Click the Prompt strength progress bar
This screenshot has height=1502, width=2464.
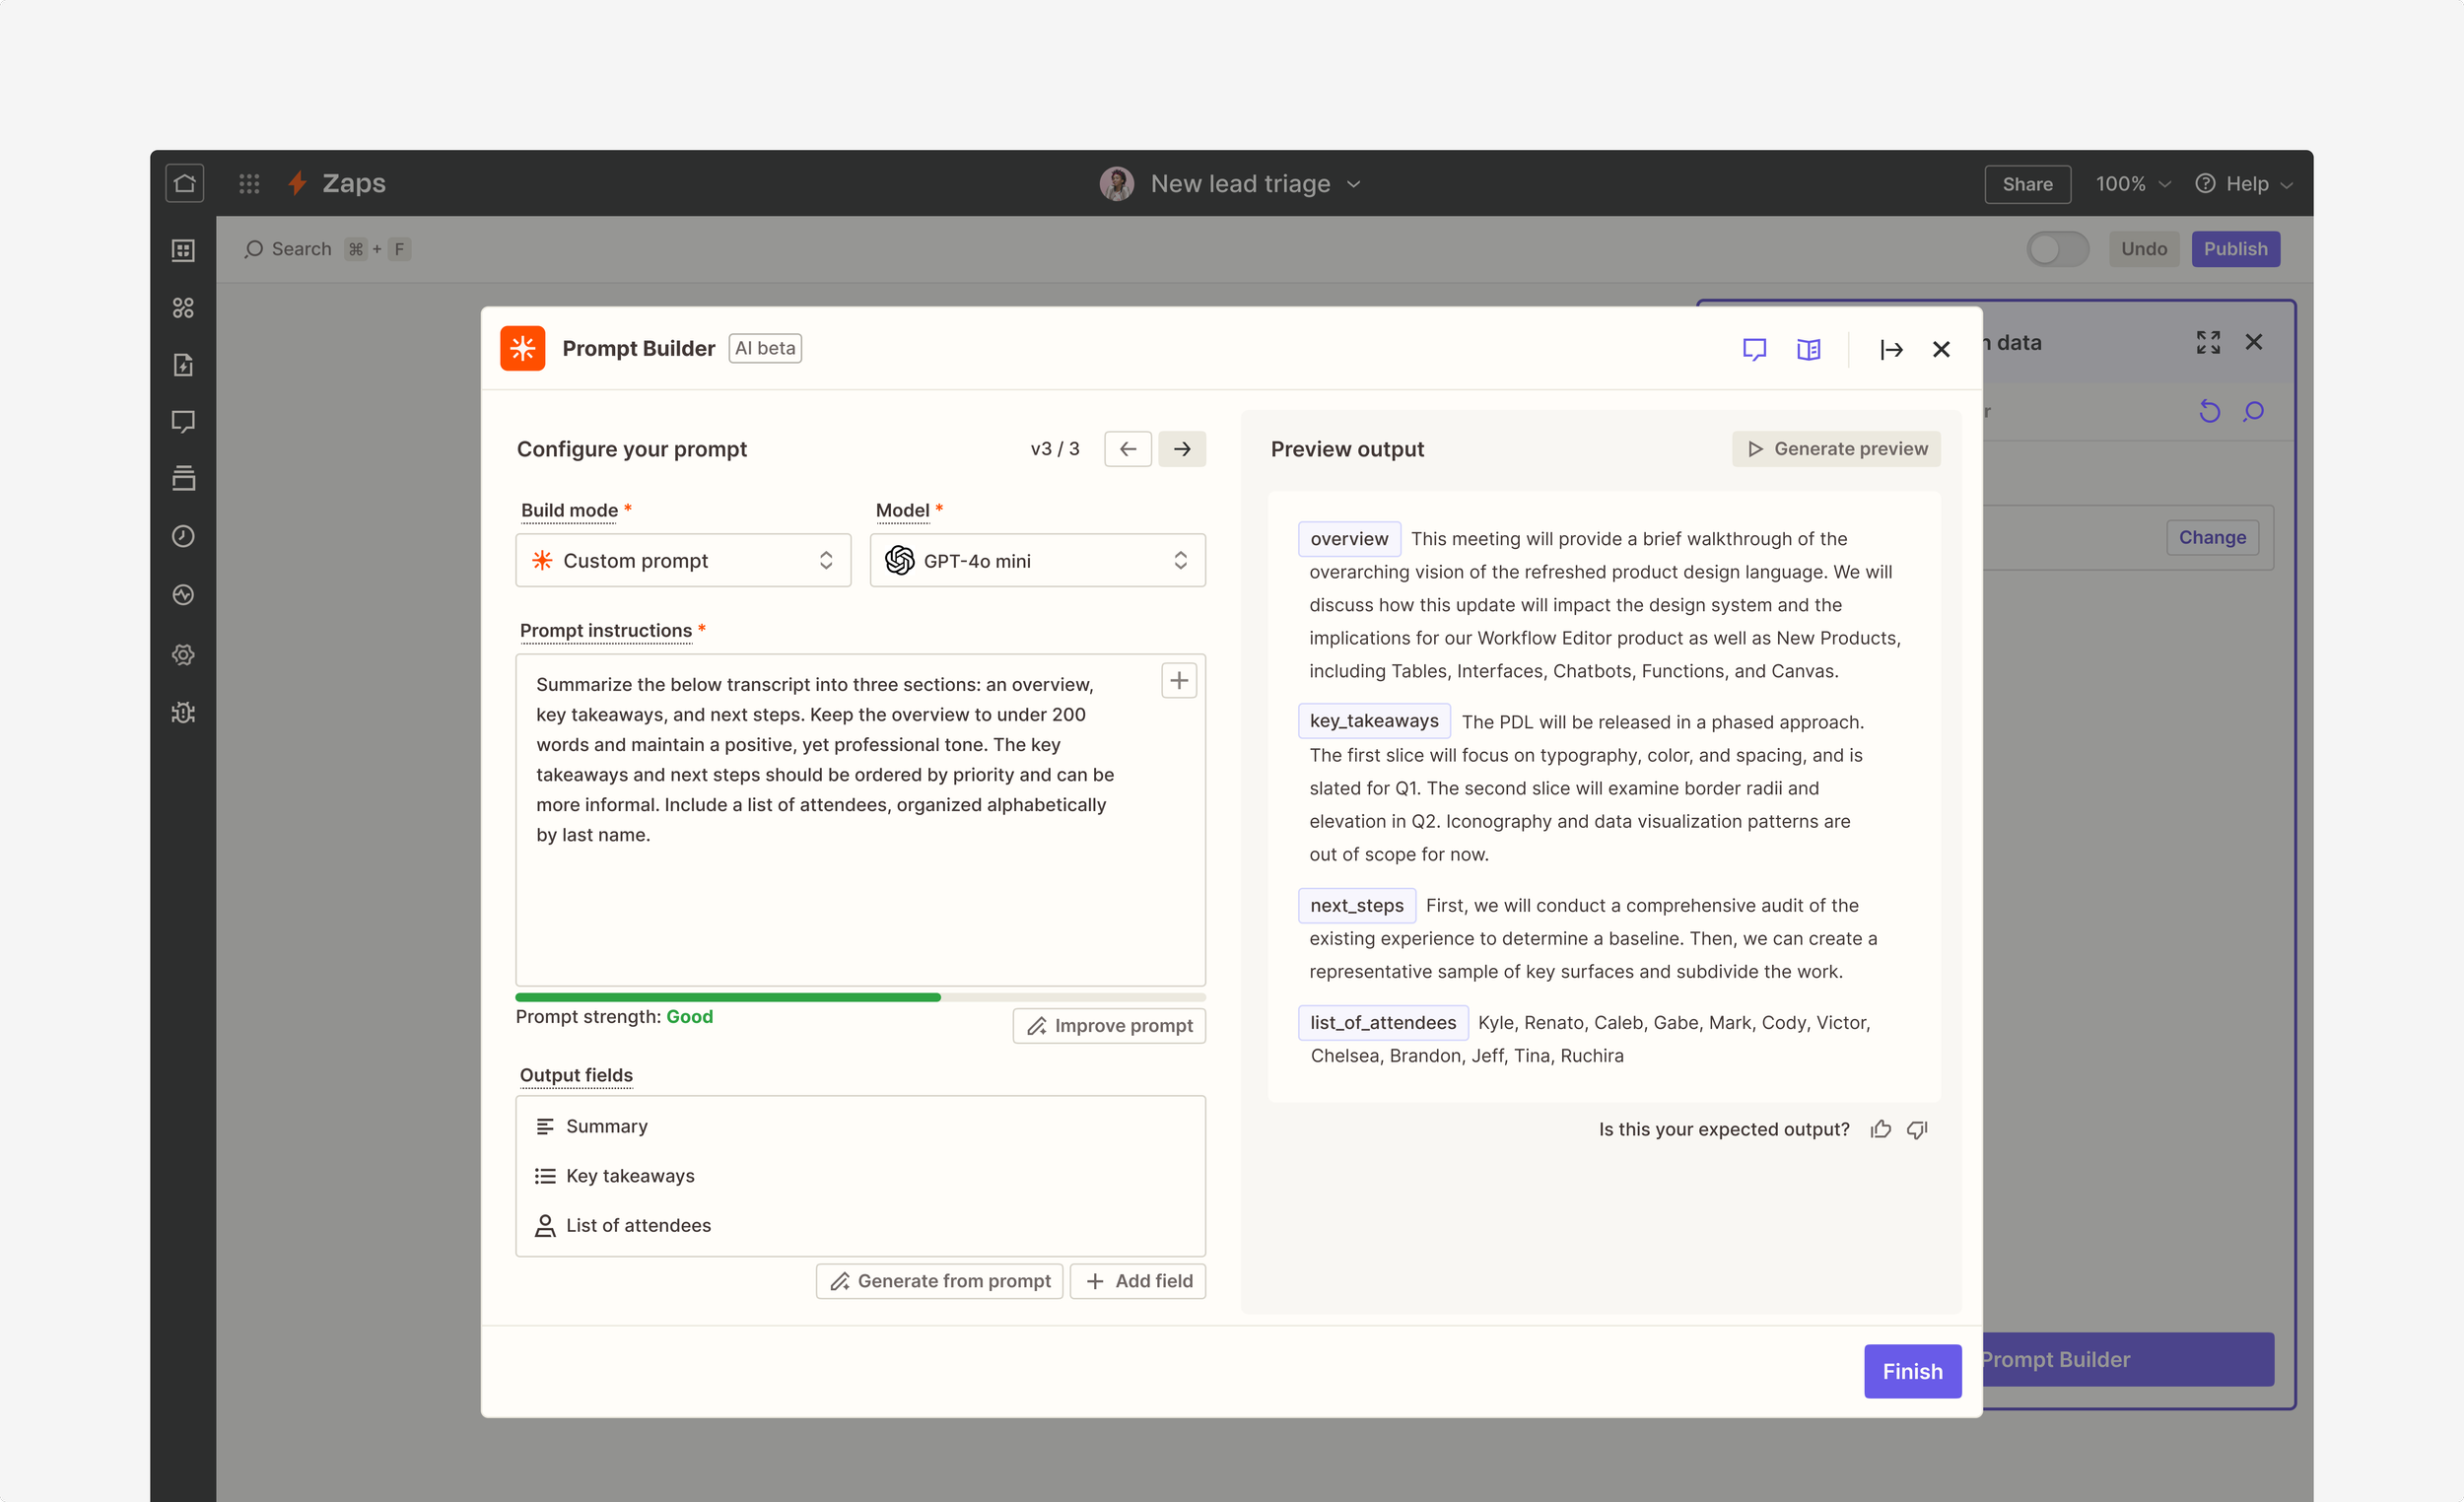pos(860,997)
